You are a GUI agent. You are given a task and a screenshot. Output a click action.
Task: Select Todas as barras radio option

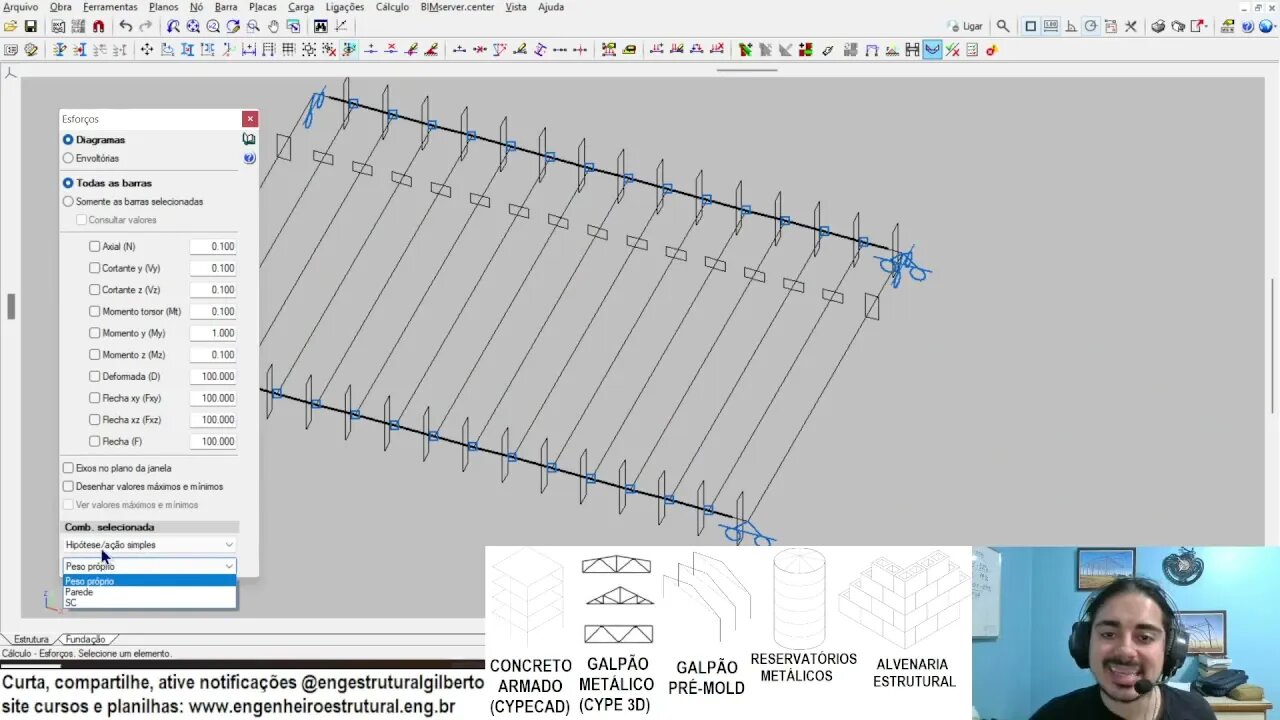68,183
